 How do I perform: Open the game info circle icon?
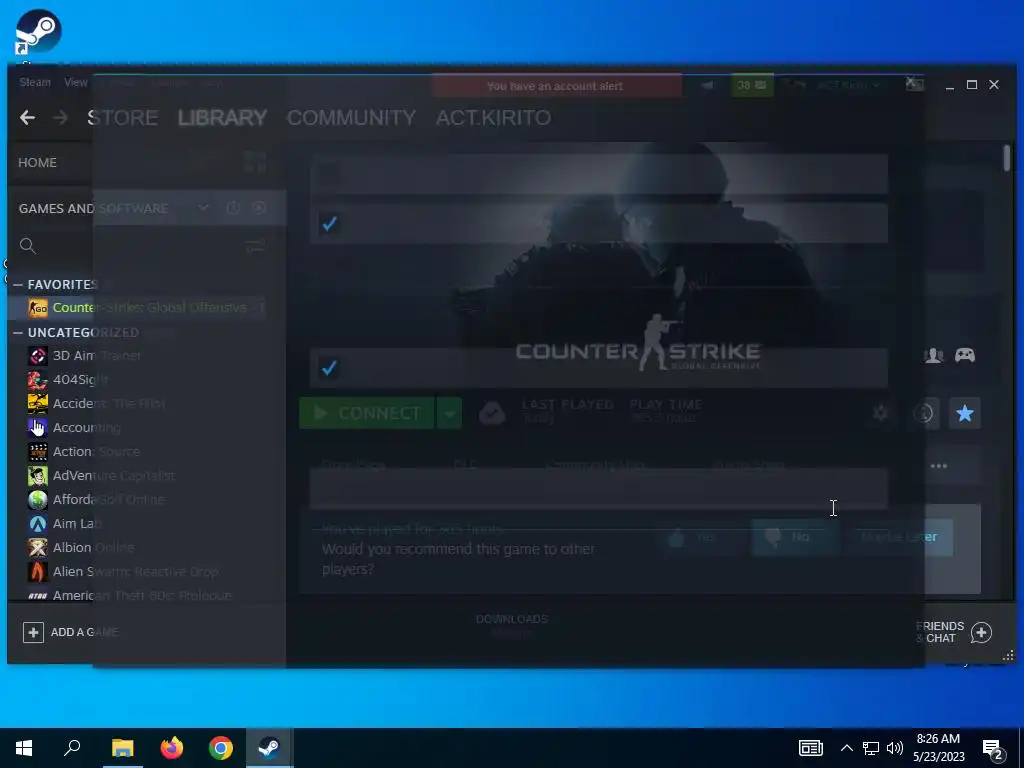(x=923, y=413)
